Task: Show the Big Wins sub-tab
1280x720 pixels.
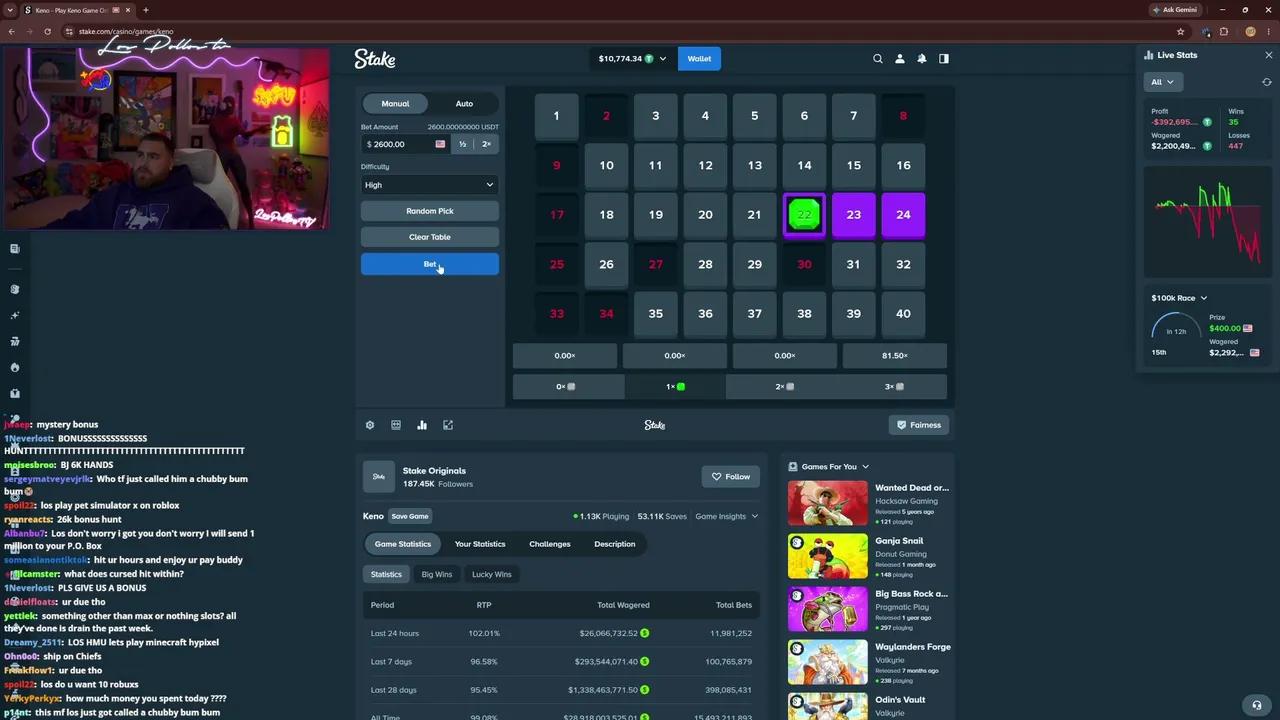Action: pos(437,575)
